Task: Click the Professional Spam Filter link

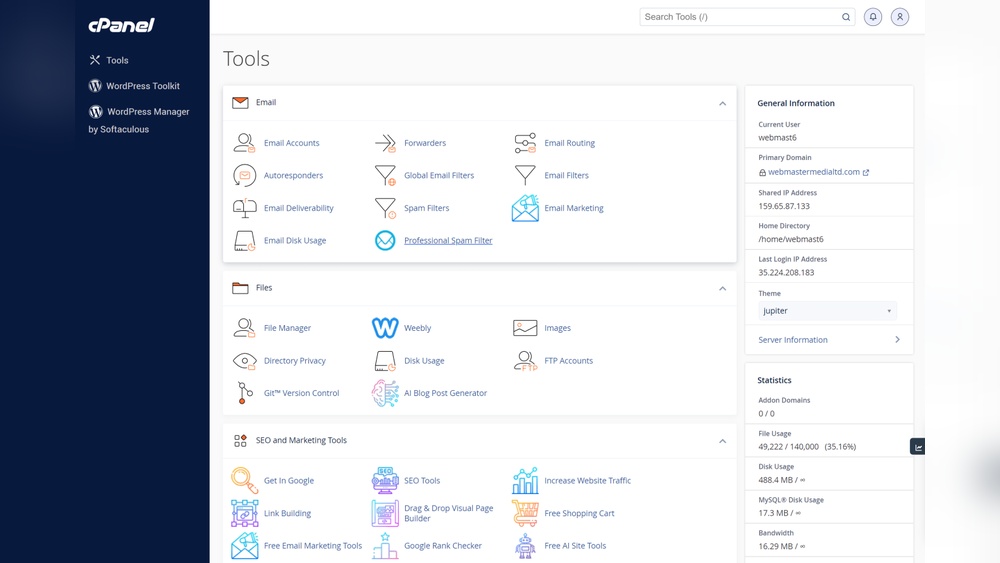Action: point(448,240)
